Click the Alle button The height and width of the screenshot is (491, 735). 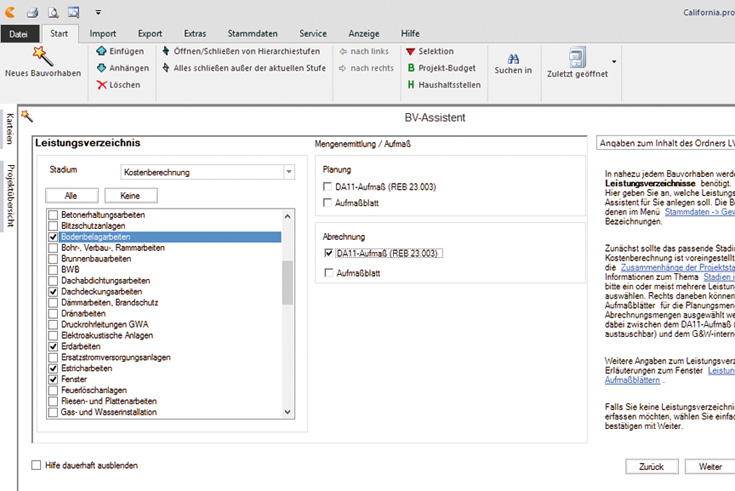(71, 196)
